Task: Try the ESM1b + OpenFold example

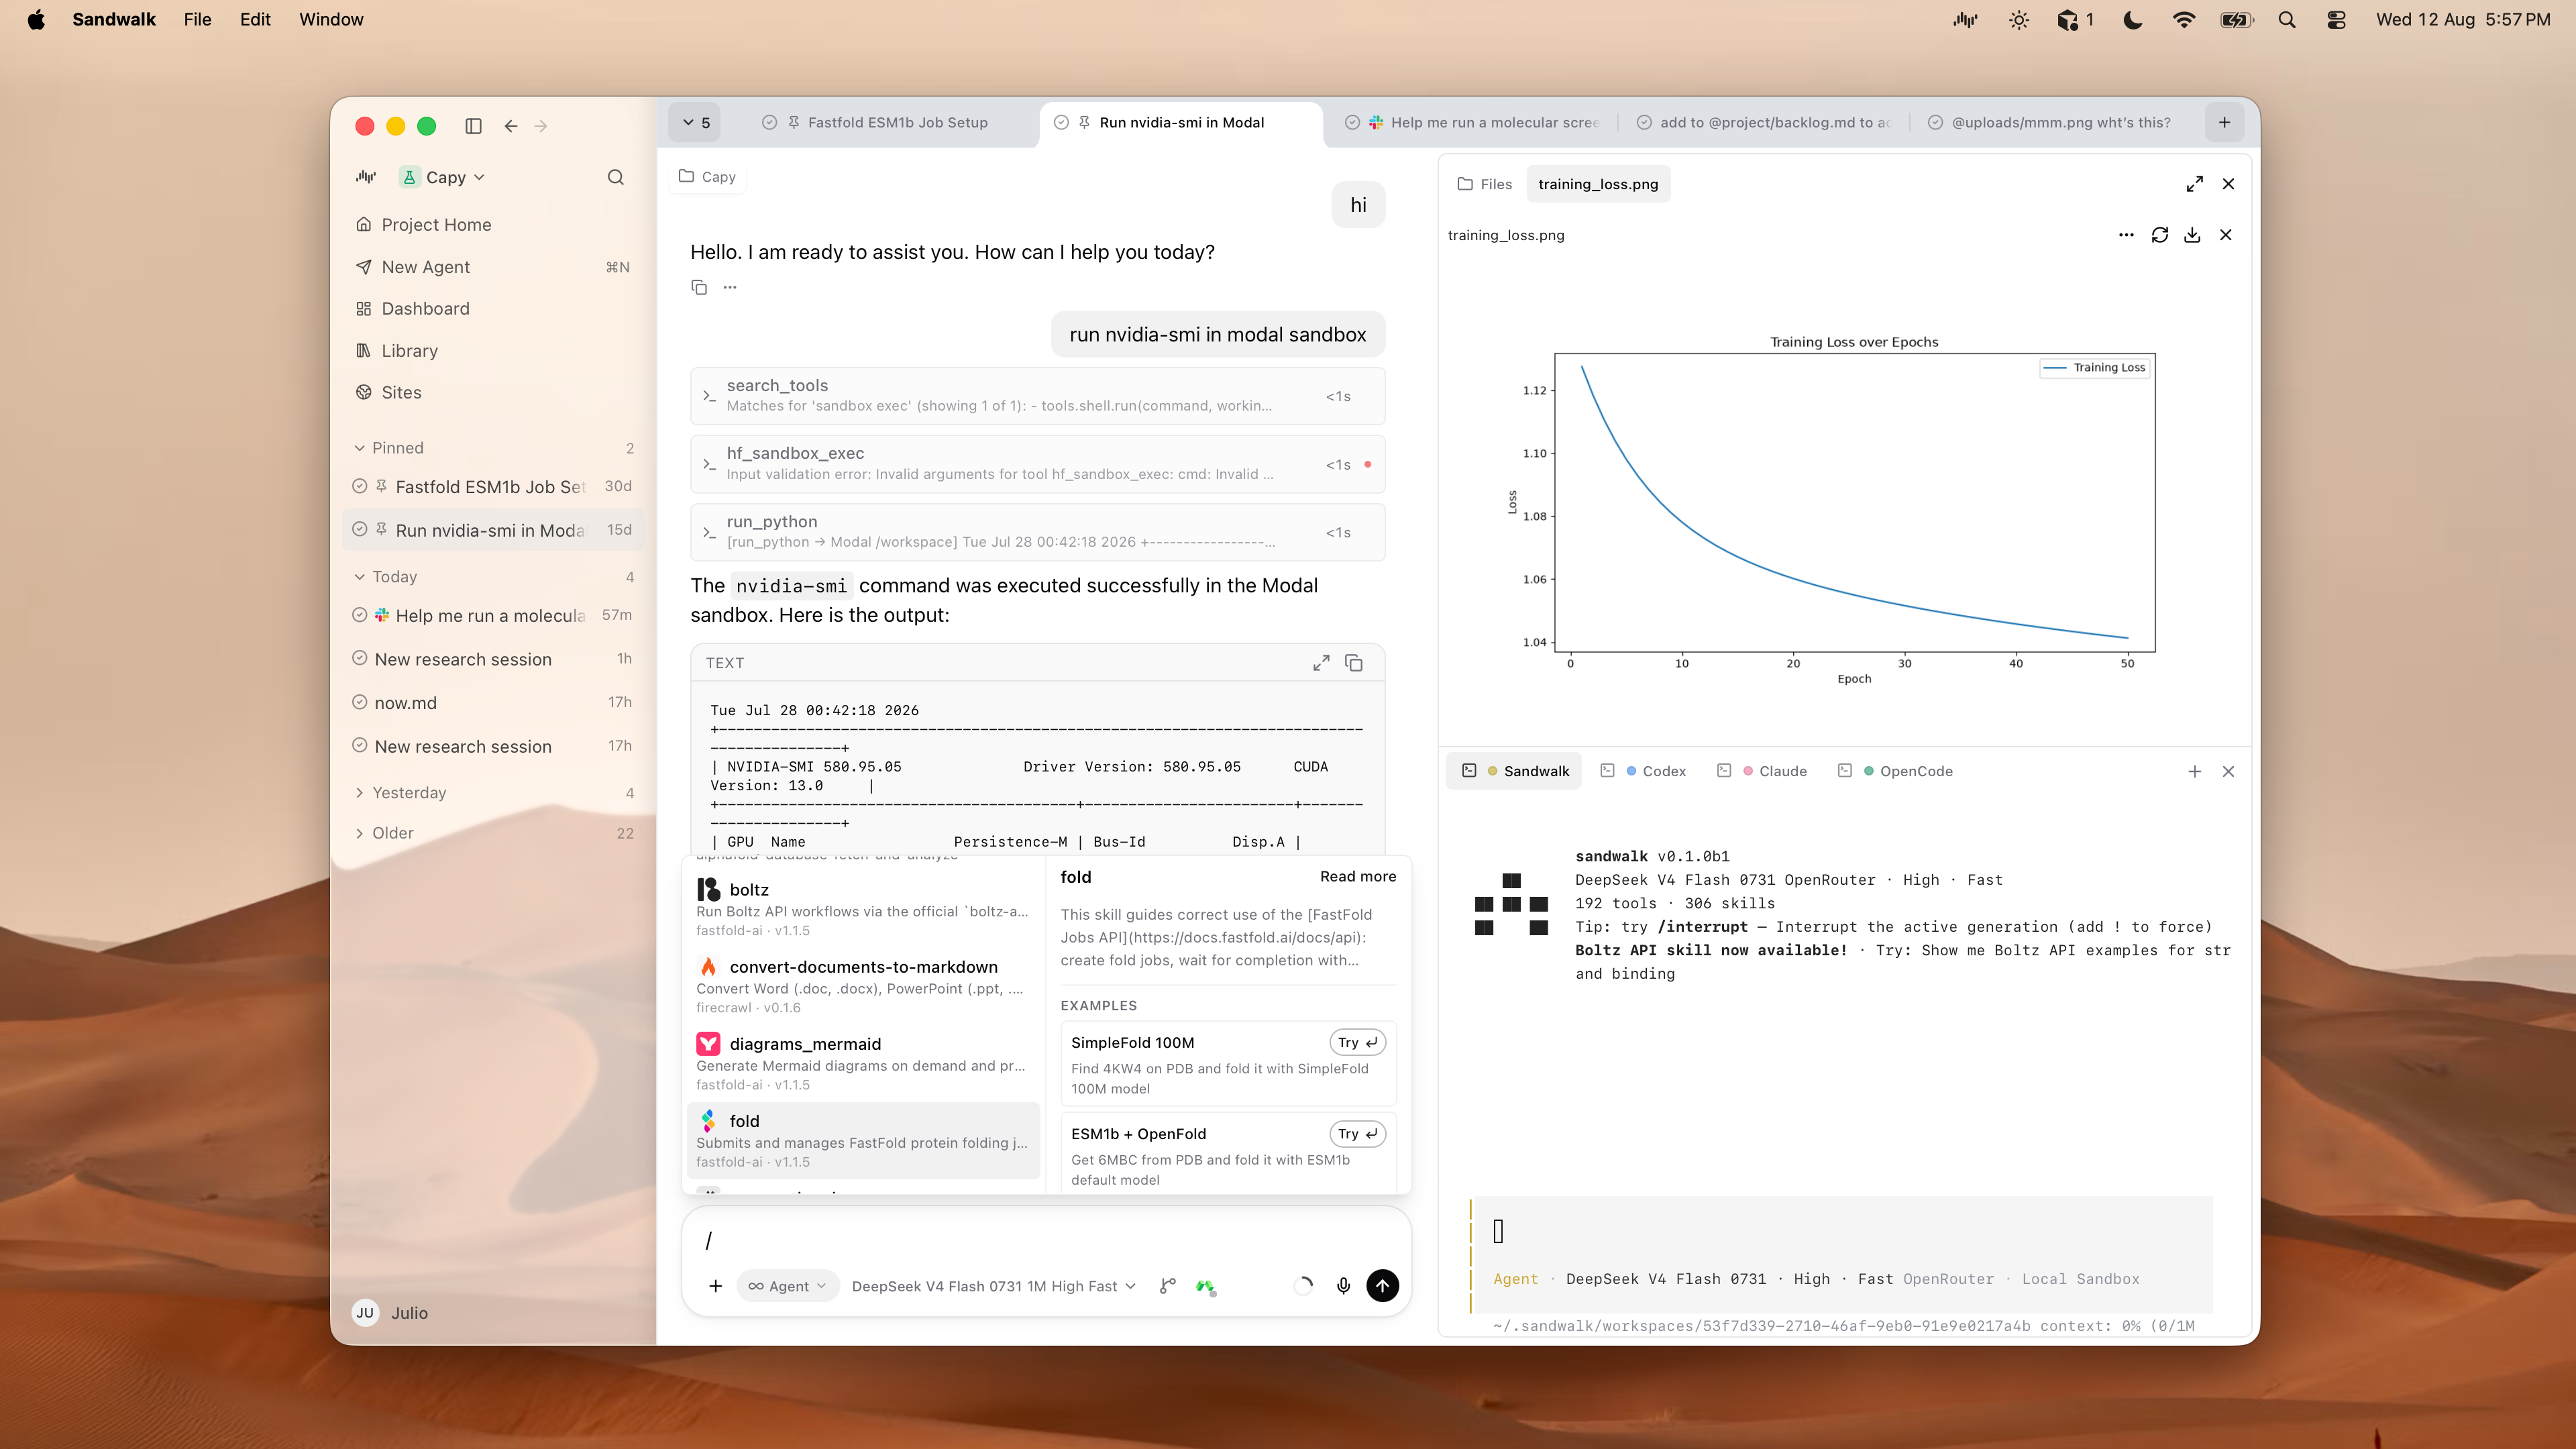Action: (x=1357, y=1133)
